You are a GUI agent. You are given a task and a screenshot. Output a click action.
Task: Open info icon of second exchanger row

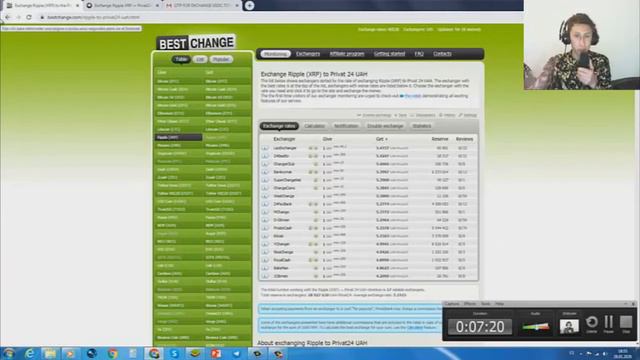click(x=265, y=156)
